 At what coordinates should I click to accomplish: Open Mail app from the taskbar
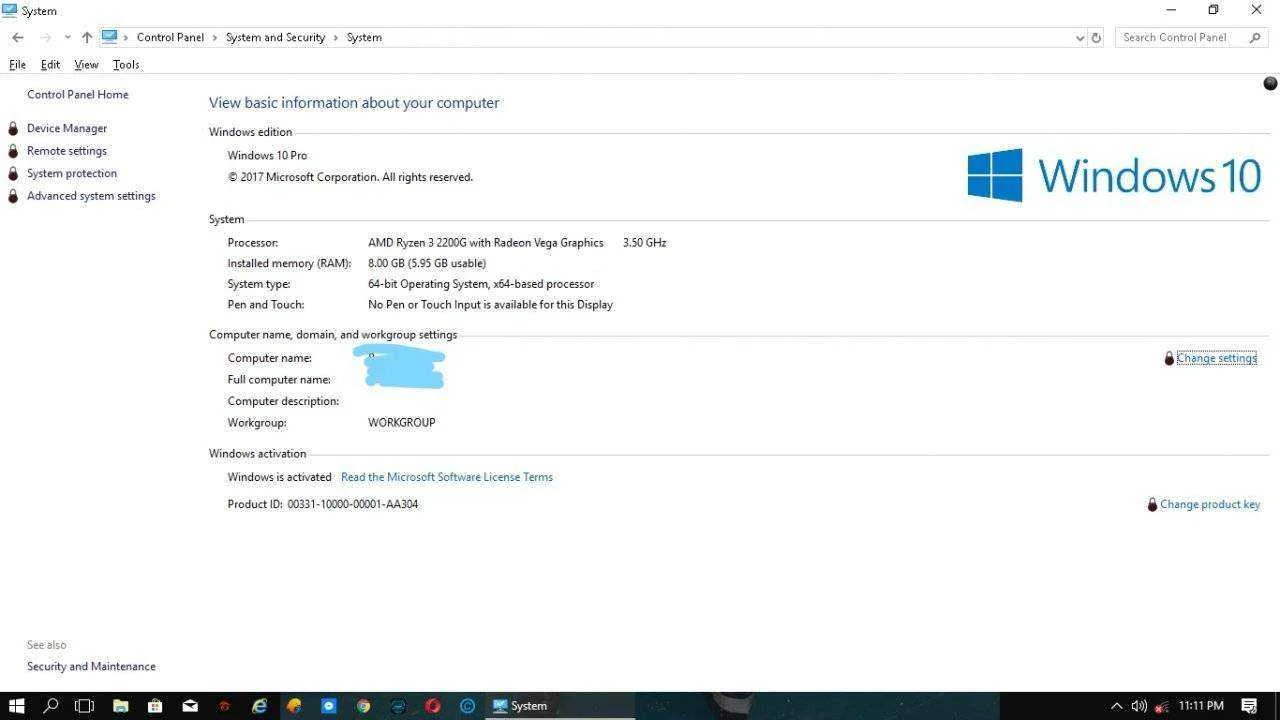190,705
